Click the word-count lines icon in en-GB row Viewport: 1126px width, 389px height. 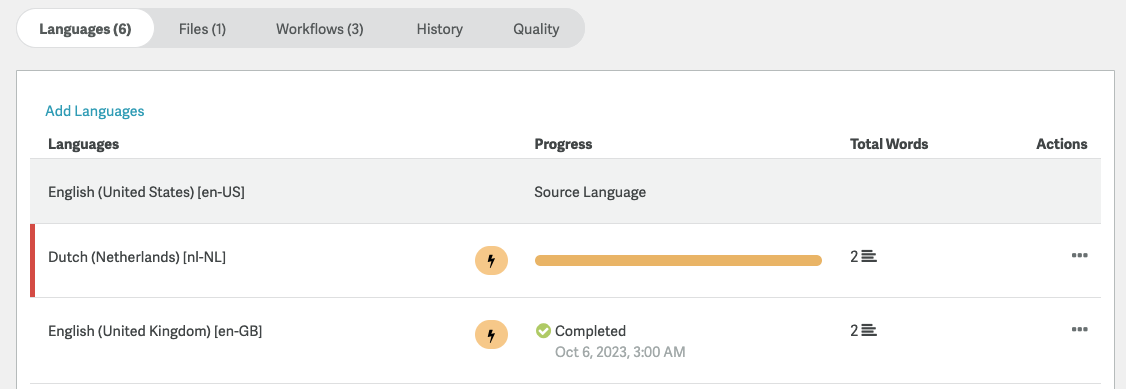[x=869, y=330]
